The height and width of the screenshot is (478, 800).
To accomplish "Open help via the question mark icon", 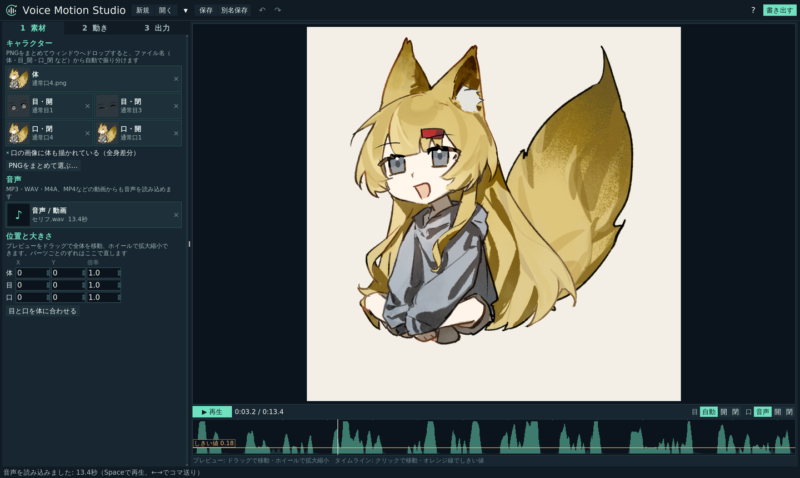I will [x=753, y=10].
